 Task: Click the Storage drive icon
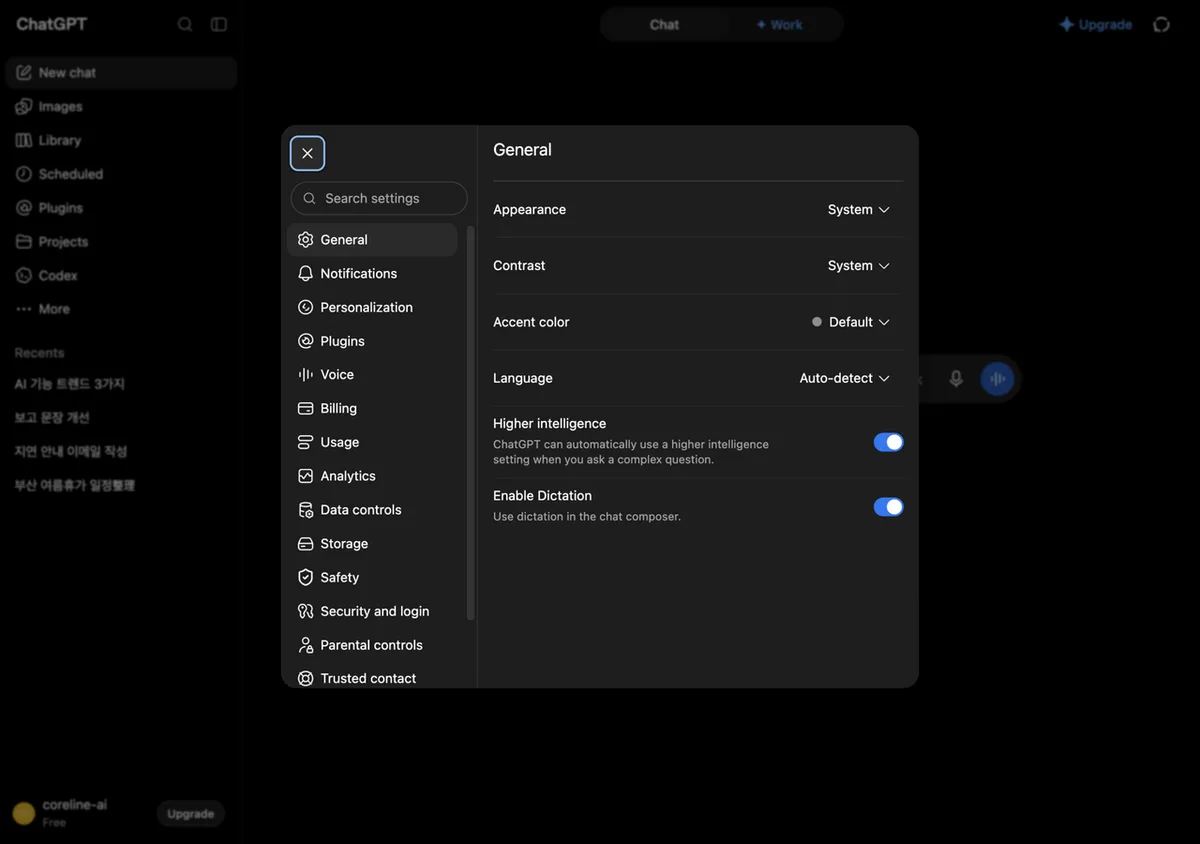point(306,544)
